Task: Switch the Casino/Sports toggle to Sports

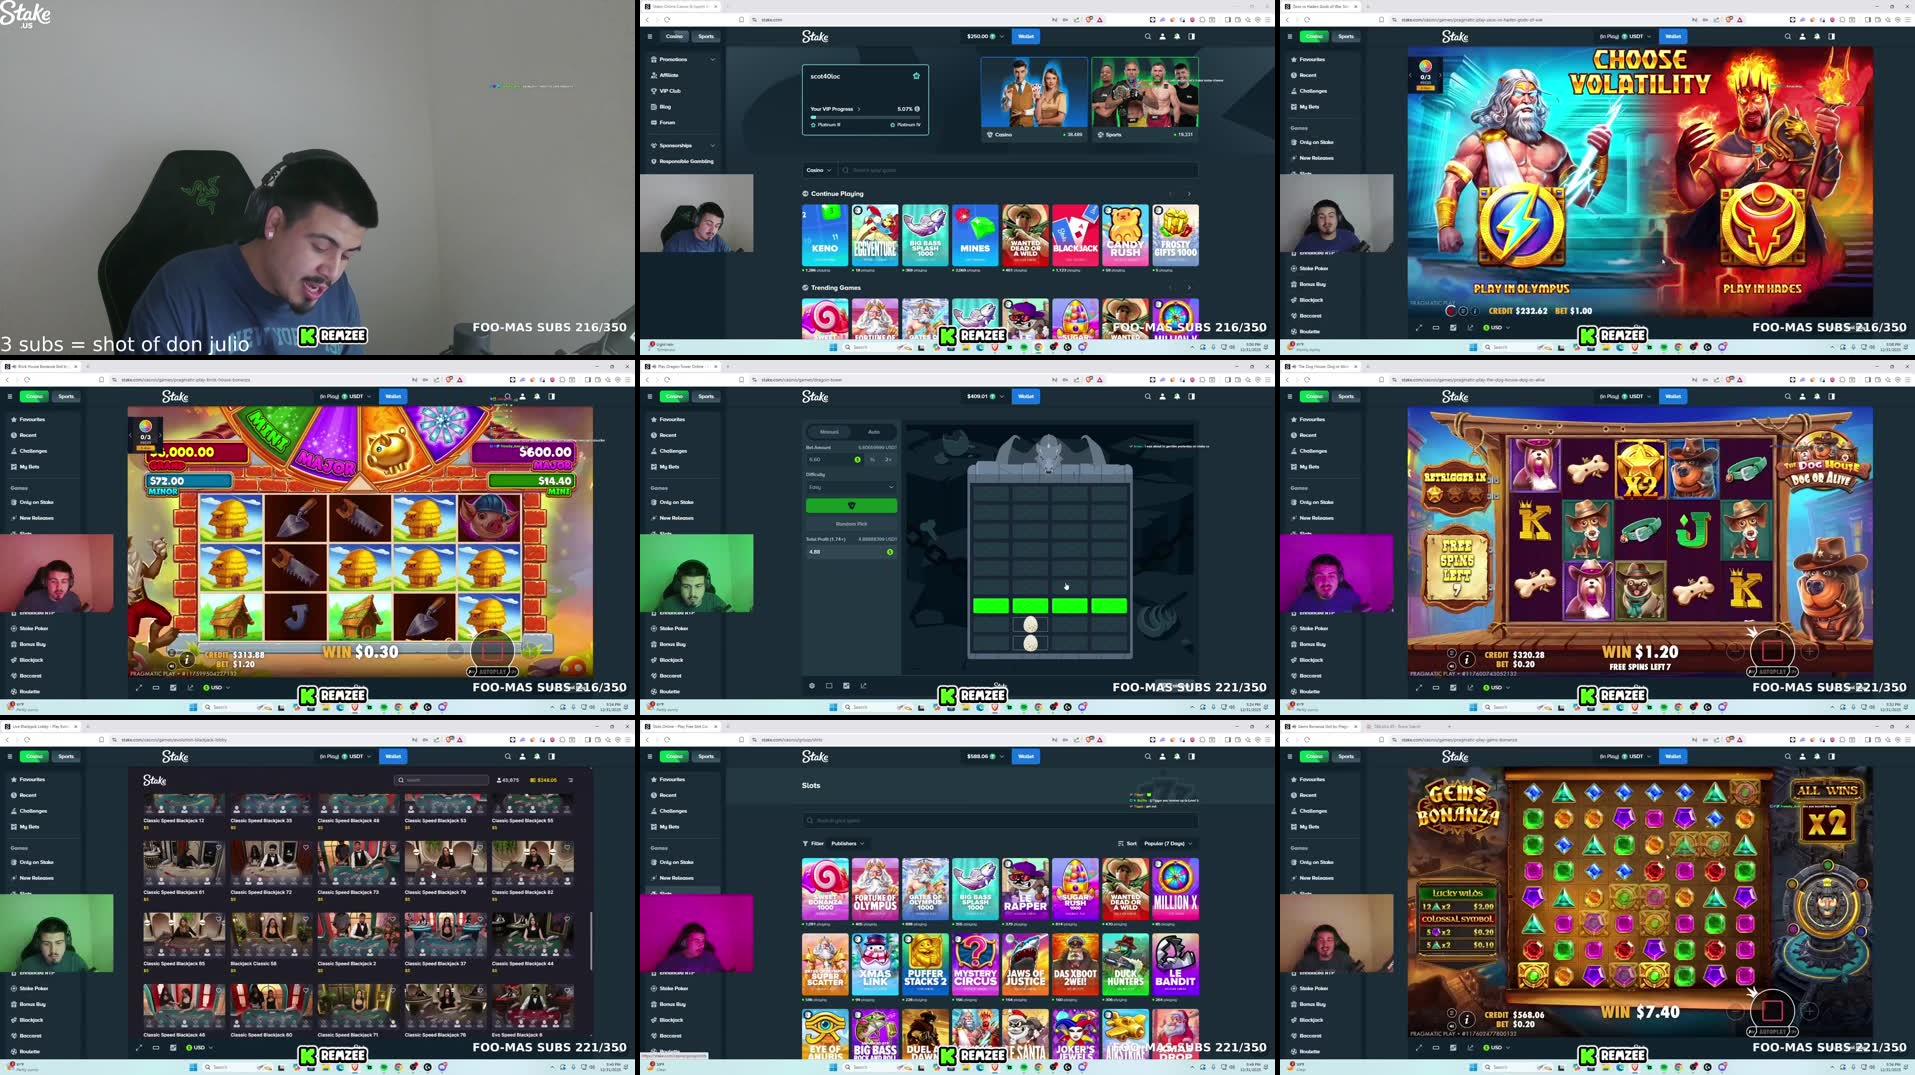Action: point(707,36)
